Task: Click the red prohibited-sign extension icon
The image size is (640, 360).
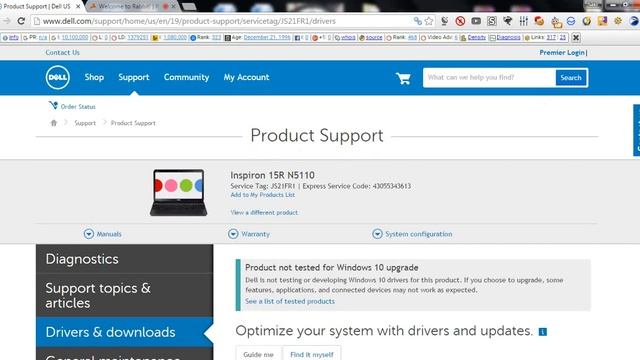Action: [x=460, y=21]
